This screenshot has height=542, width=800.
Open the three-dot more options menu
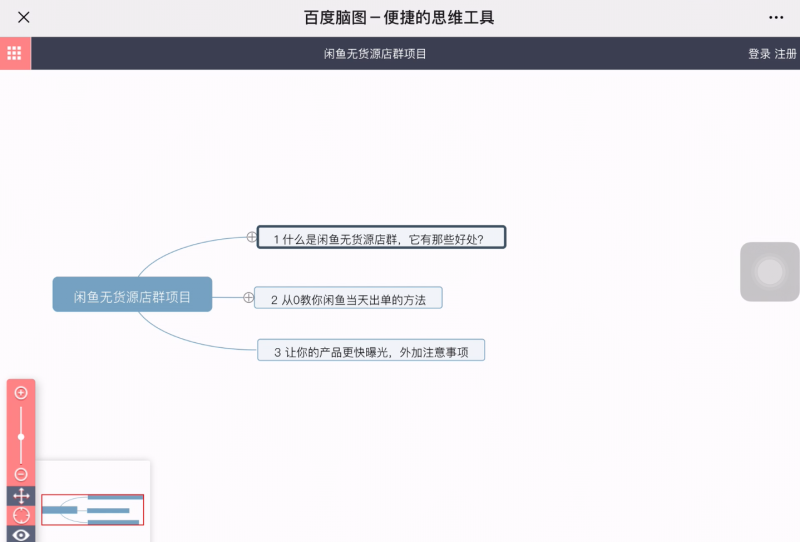click(776, 17)
